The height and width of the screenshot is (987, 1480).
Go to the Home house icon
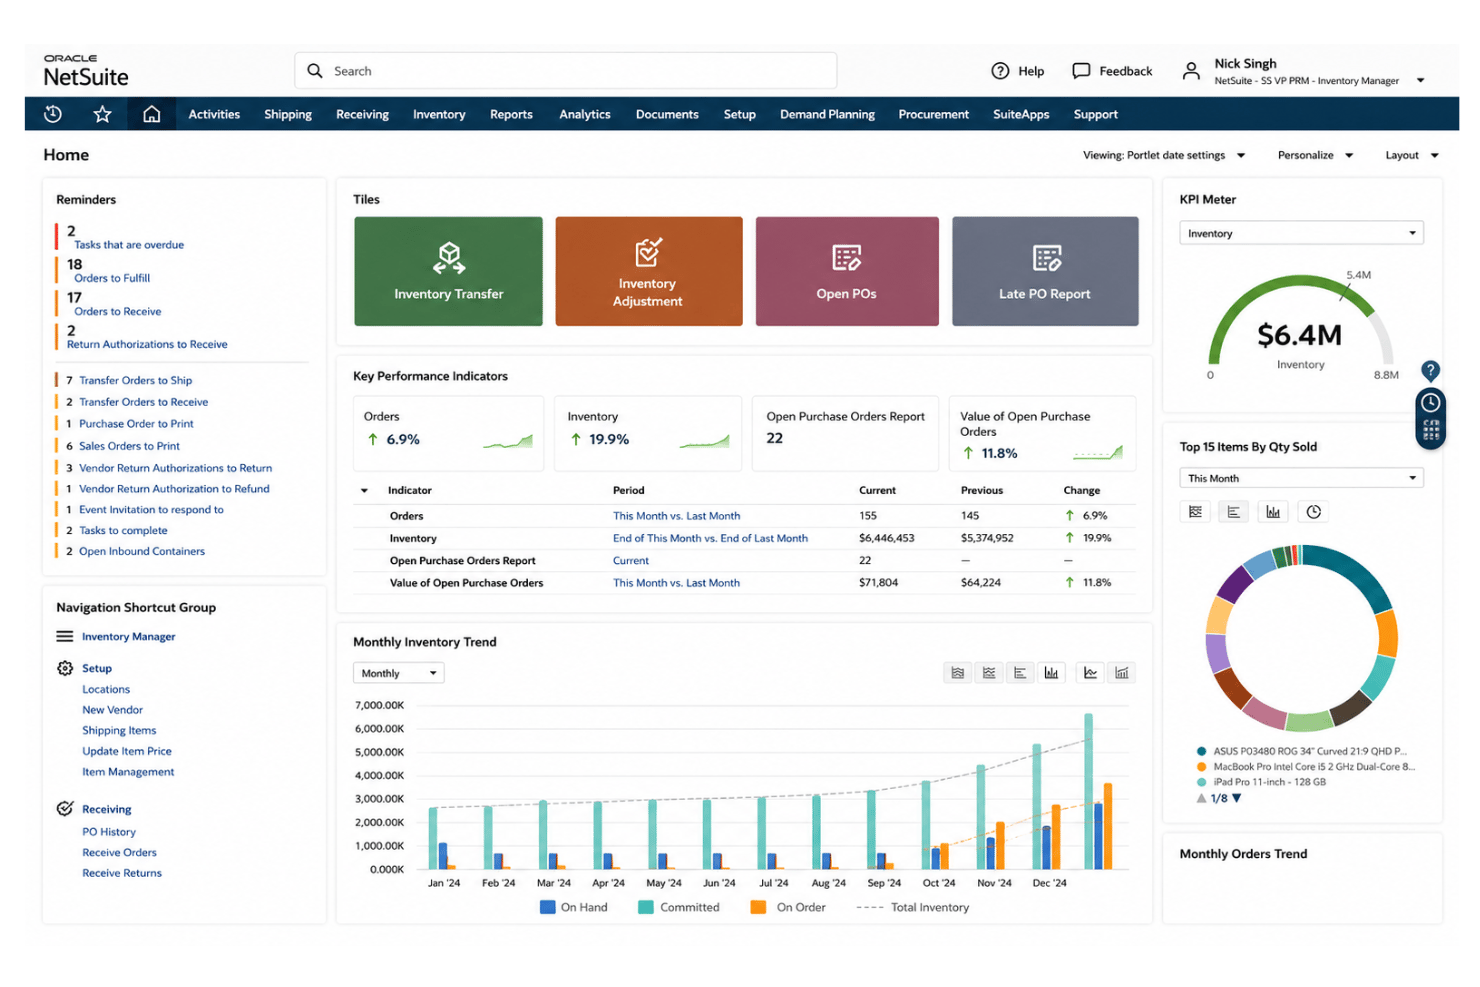(x=151, y=114)
